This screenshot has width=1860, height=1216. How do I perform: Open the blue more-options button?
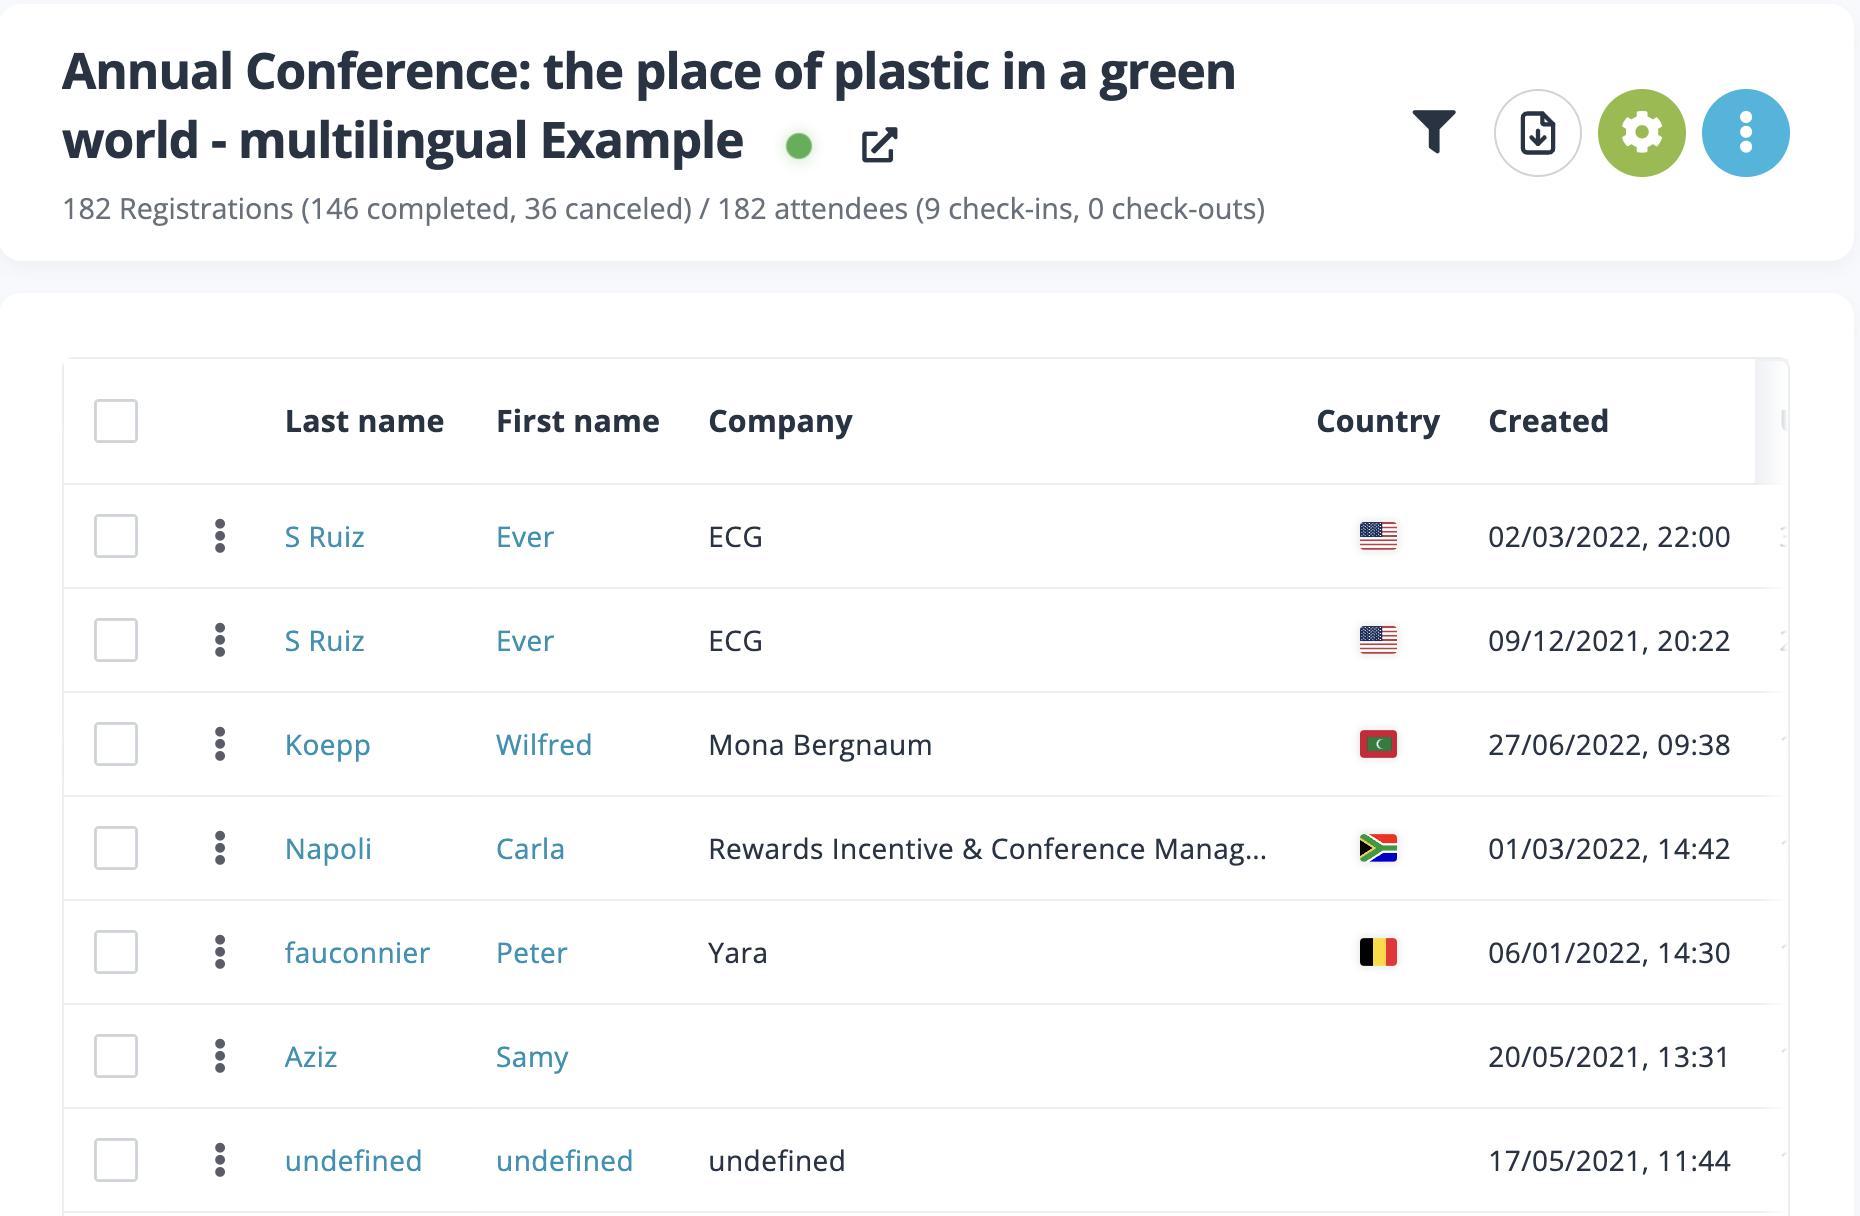click(x=1745, y=133)
